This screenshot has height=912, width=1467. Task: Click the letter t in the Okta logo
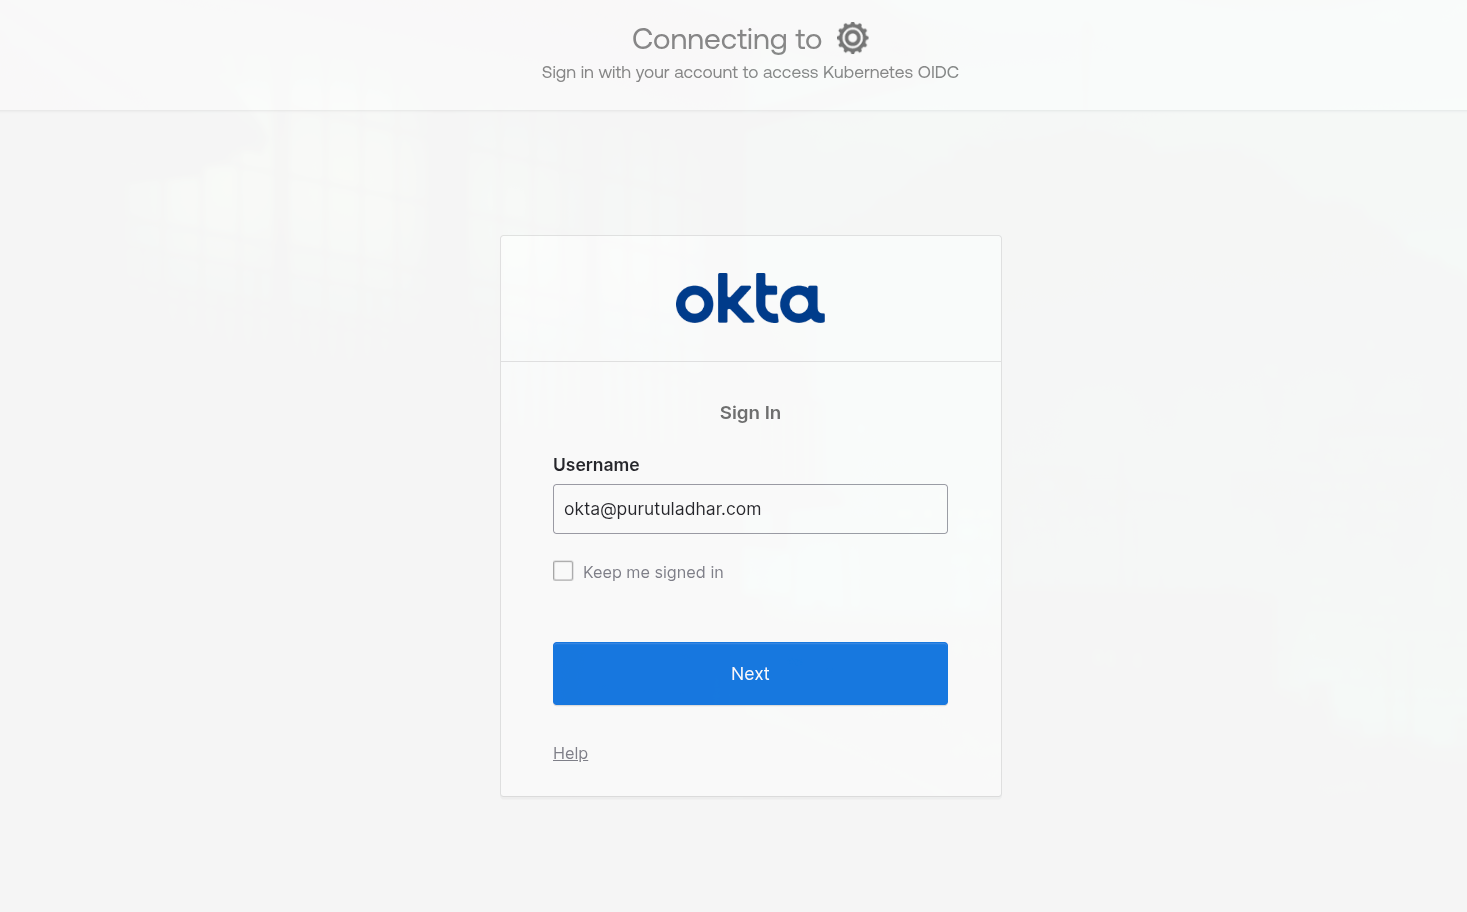[x=765, y=299]
